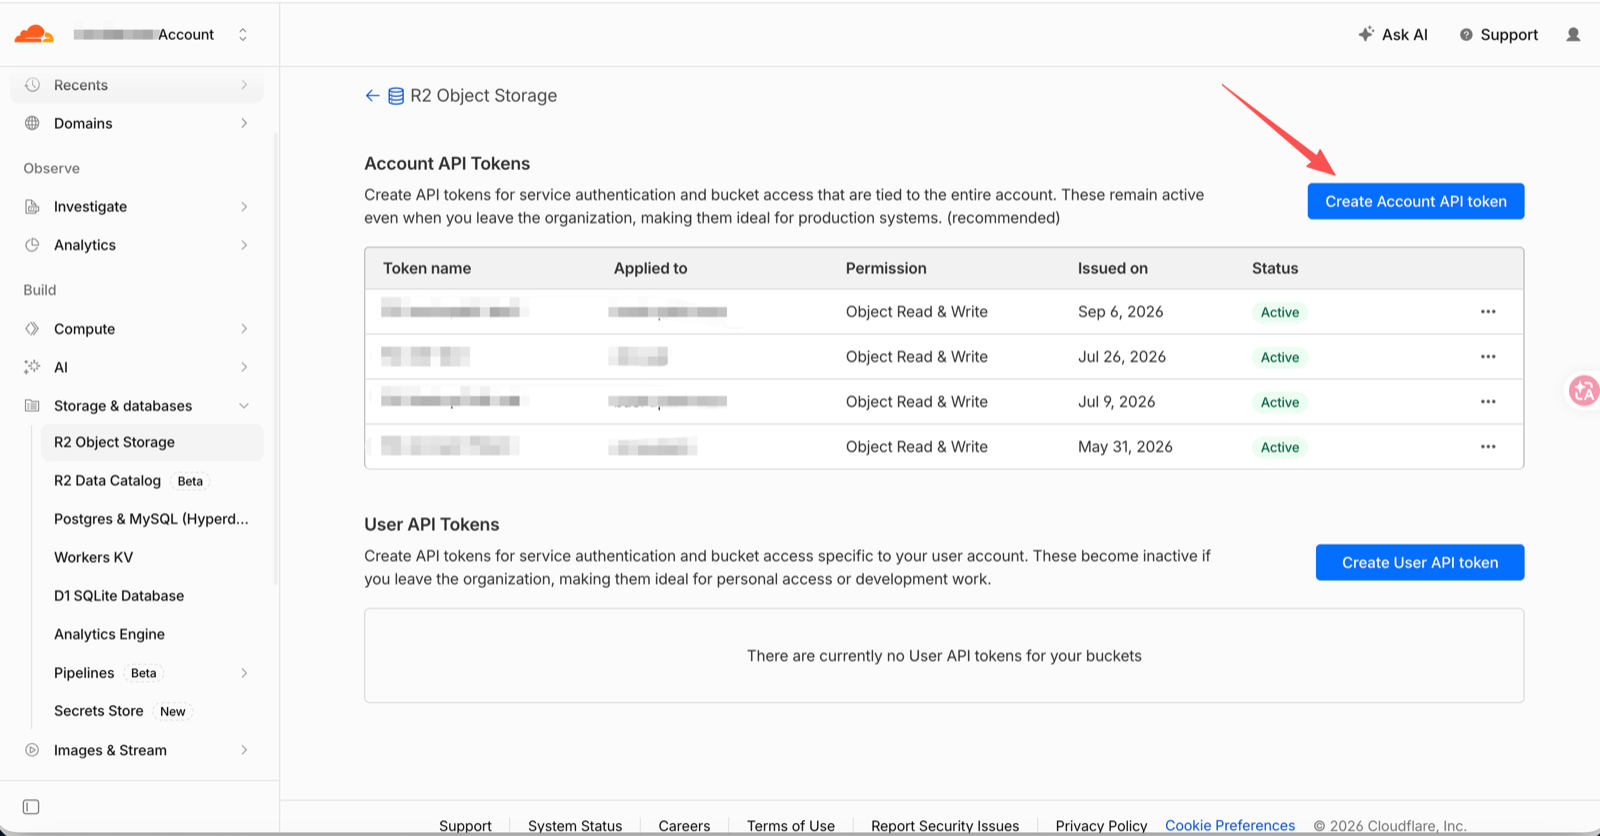Click the footer System Status link
This screenshot has height=836, width=1600.
575,826
